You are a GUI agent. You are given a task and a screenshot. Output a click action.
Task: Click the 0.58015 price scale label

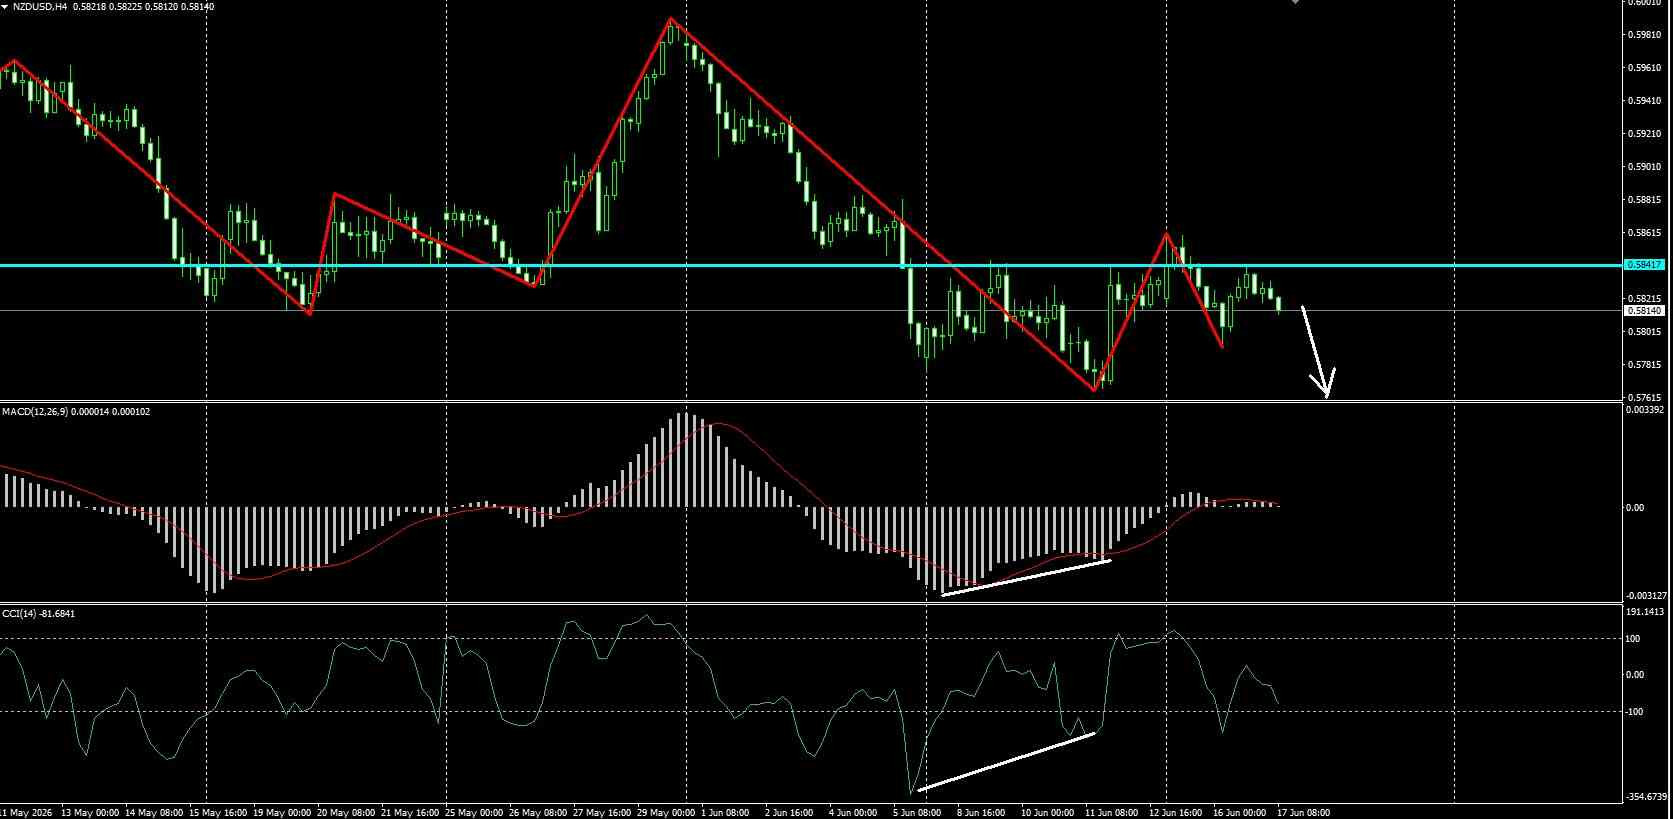(x=1645, y=332)
